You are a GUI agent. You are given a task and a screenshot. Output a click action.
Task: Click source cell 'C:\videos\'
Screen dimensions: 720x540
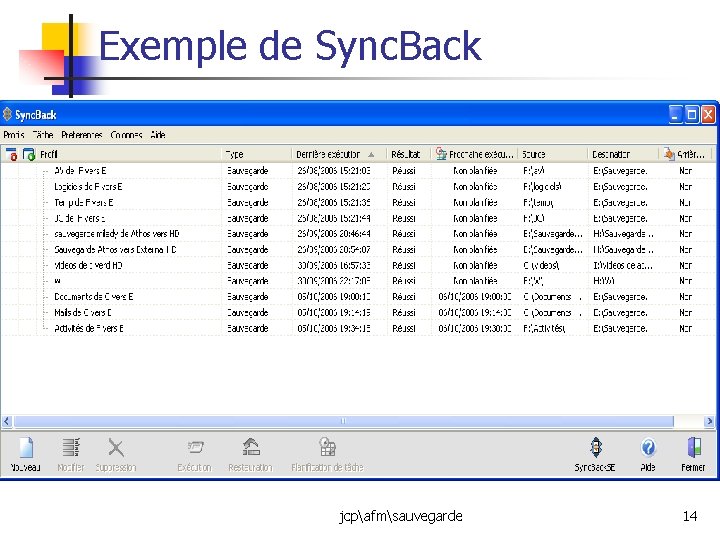coord(541,265)
